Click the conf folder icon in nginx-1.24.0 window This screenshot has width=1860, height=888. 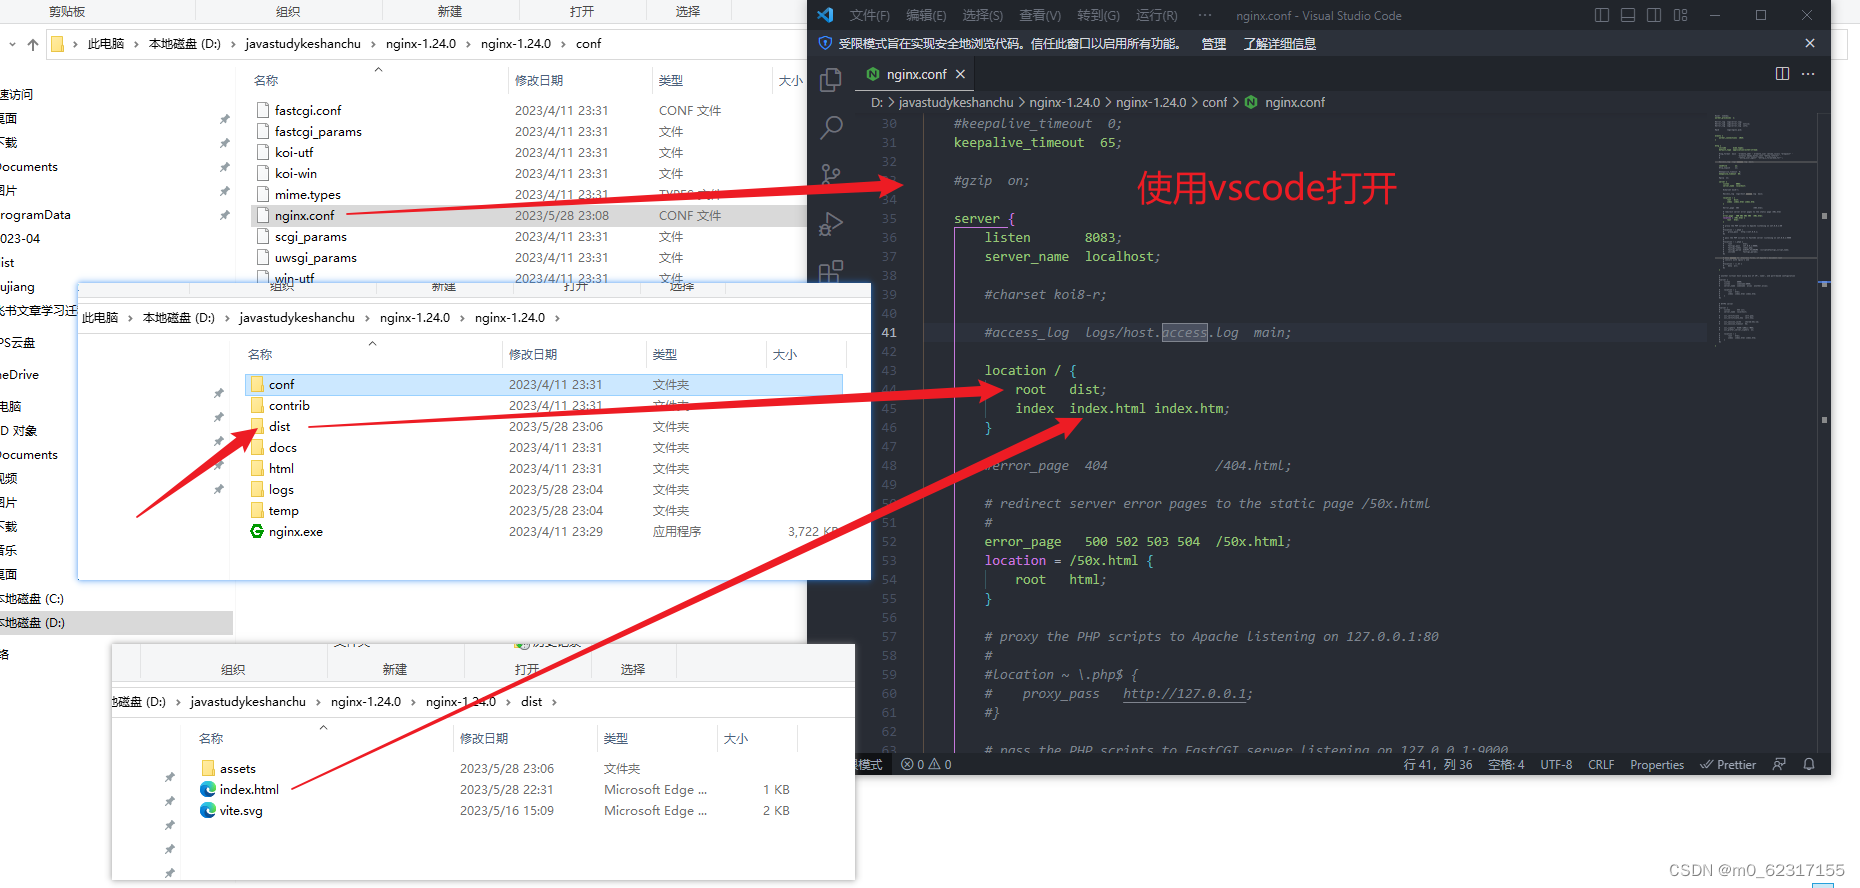[257, 384]
